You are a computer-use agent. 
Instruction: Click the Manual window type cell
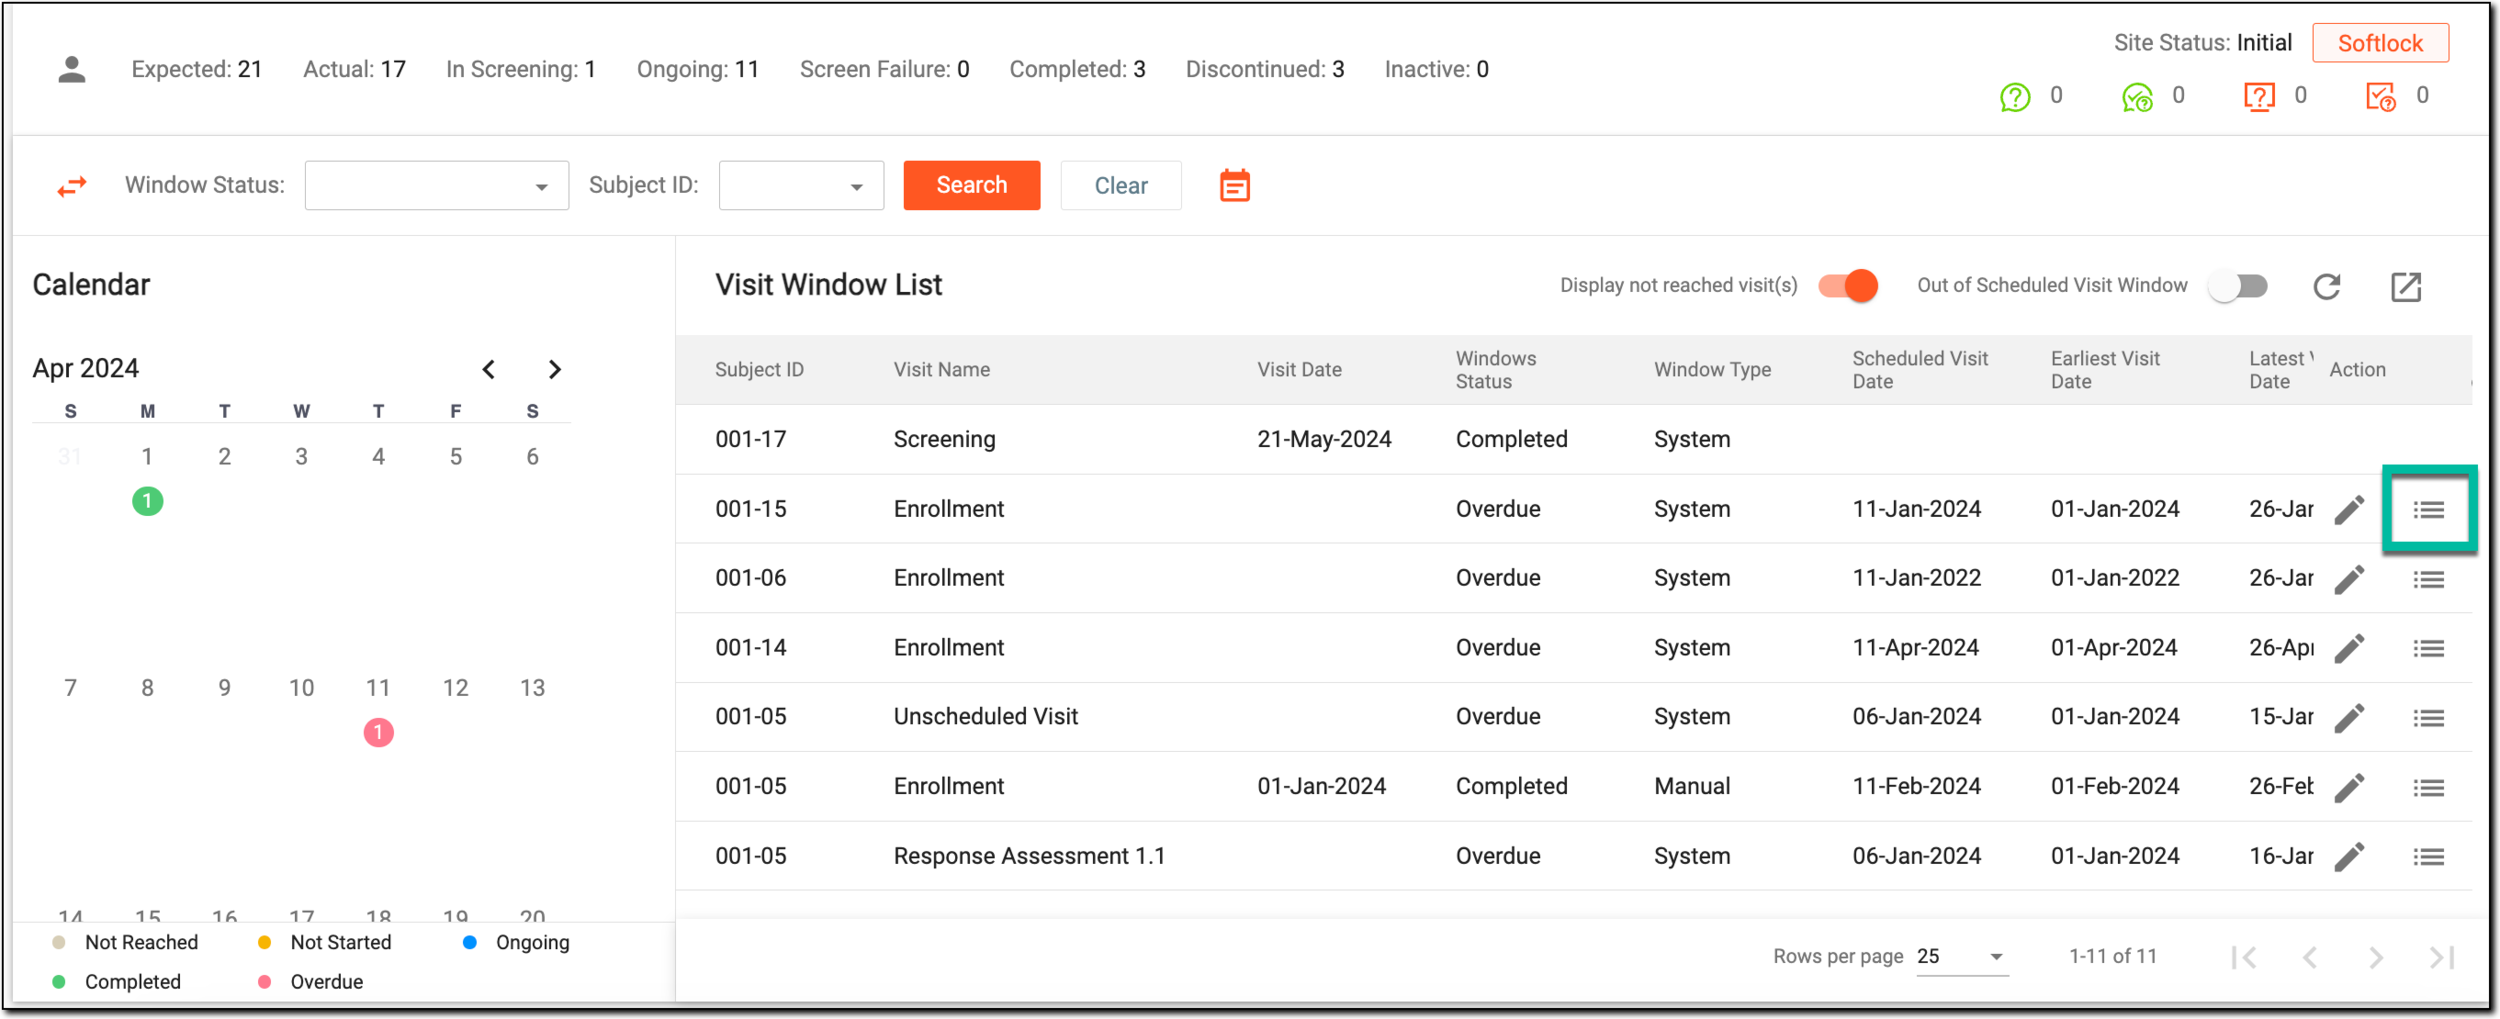pos(1692,786)
